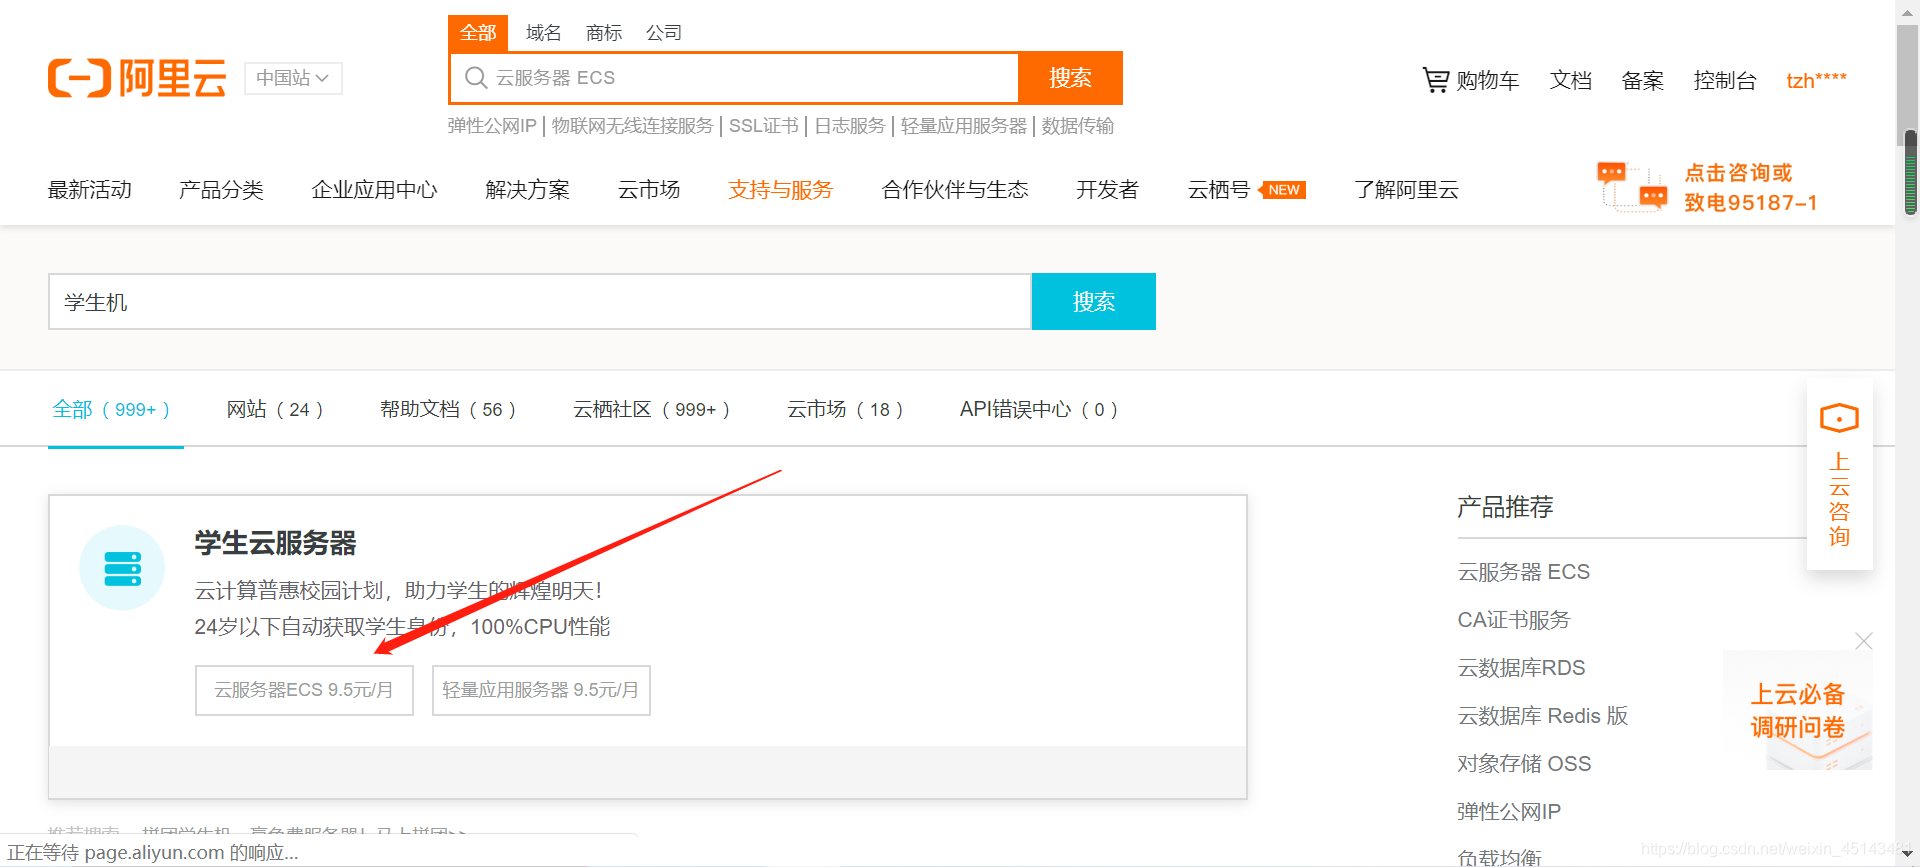1920x867 pixels.
Task: Switch to the 网站 (24) results tab
Action: point(275,410)
